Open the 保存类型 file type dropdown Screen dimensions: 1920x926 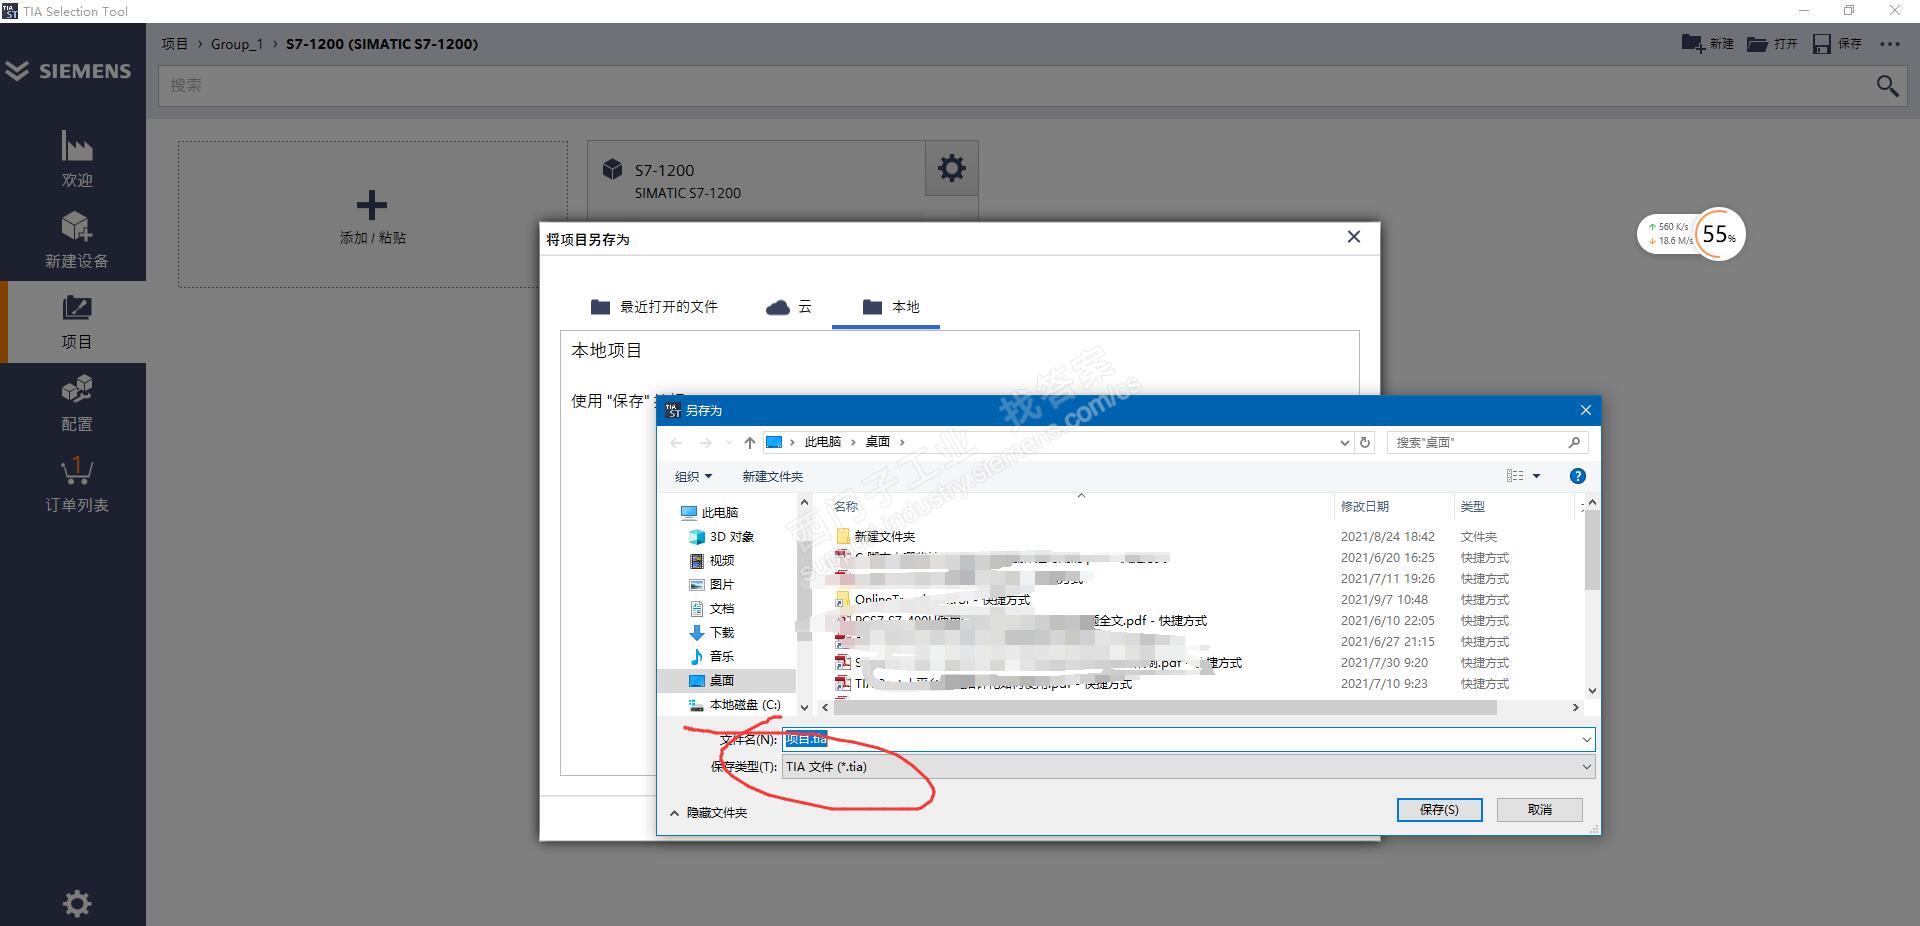pos(1188,767)
